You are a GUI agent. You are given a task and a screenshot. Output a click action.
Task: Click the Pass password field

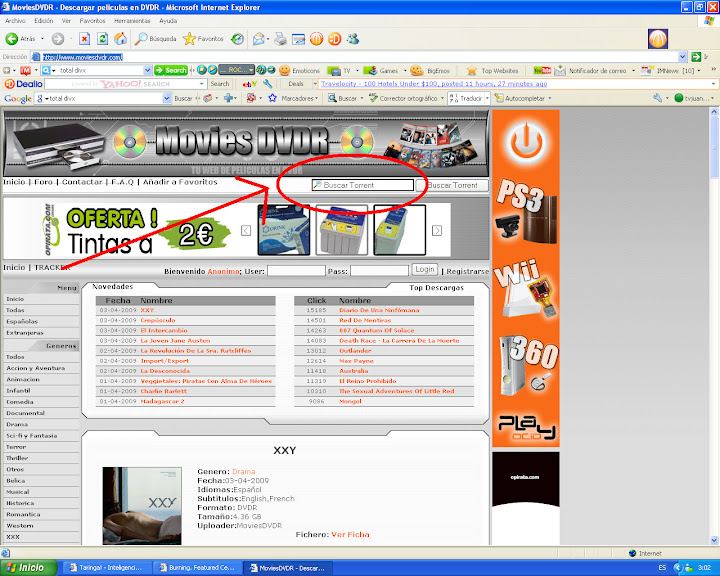379,271
